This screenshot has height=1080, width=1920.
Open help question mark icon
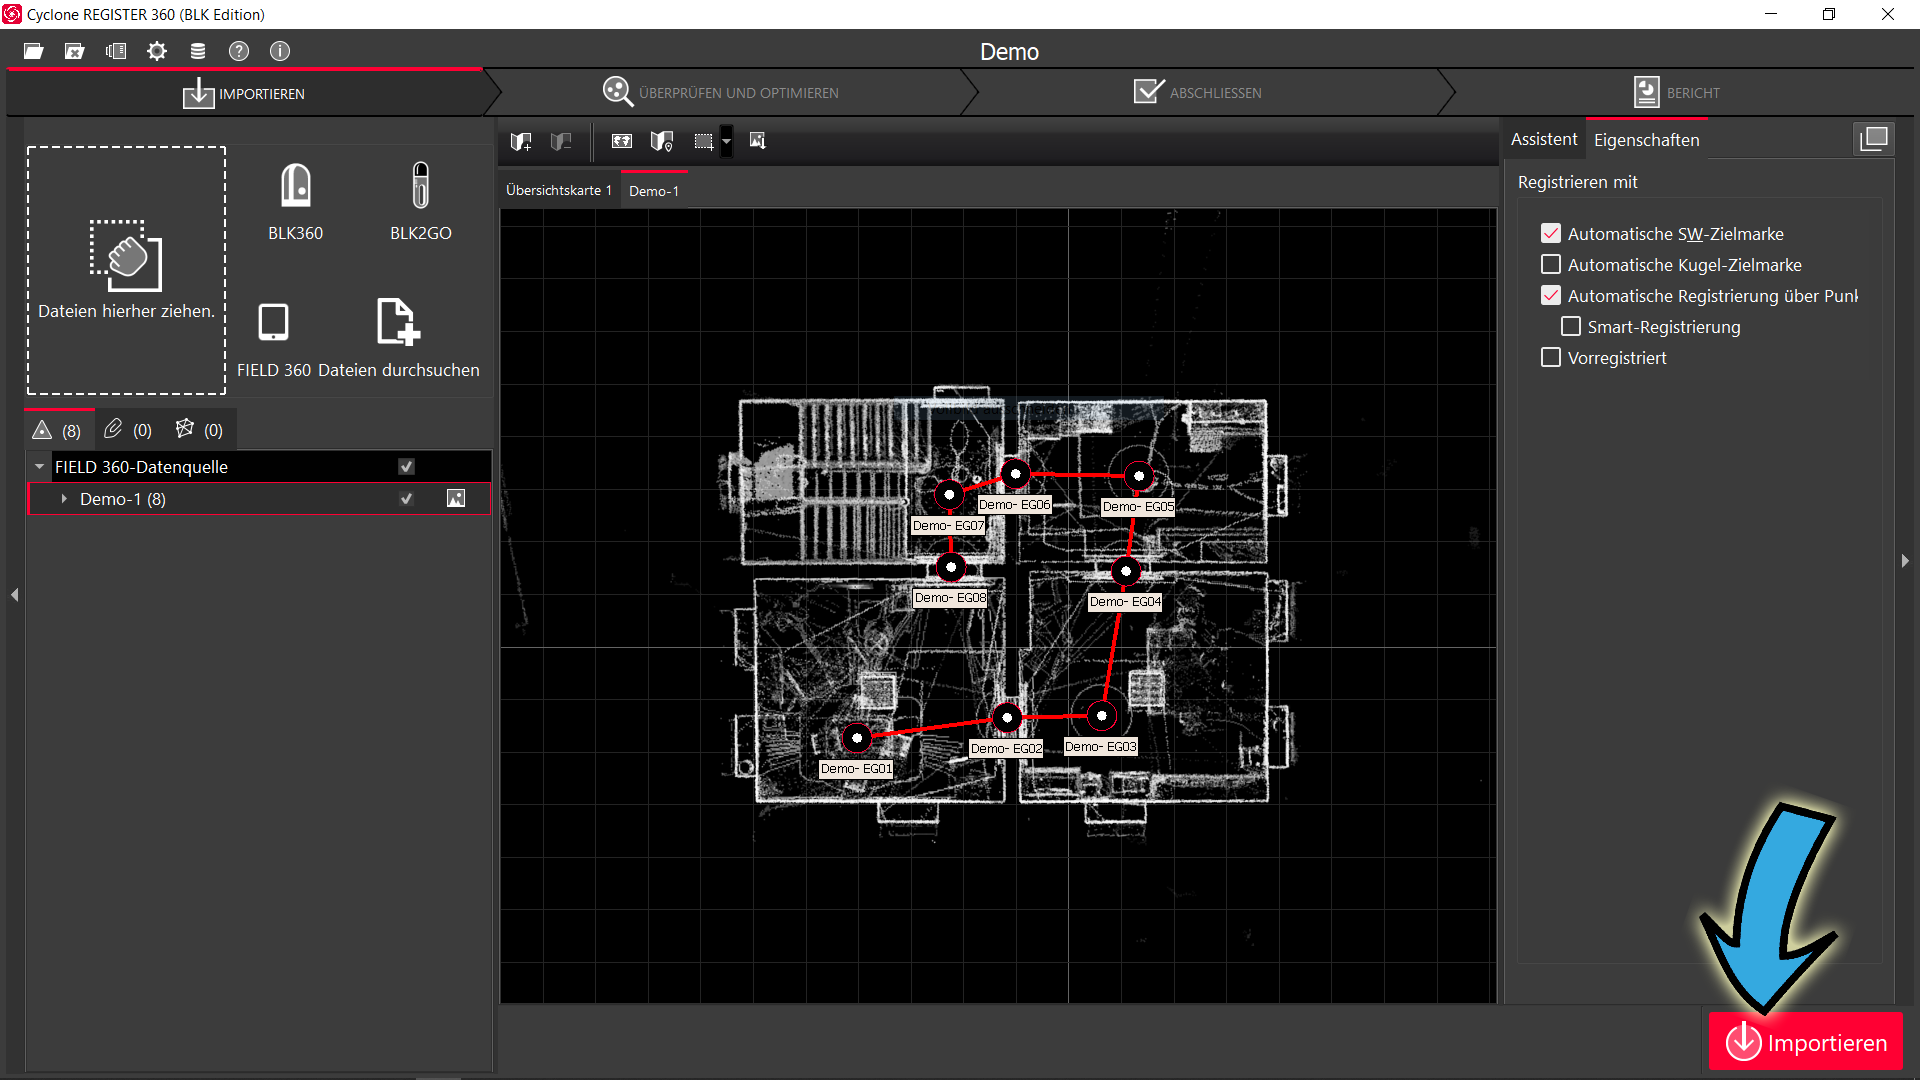click(x=239, y=51)
